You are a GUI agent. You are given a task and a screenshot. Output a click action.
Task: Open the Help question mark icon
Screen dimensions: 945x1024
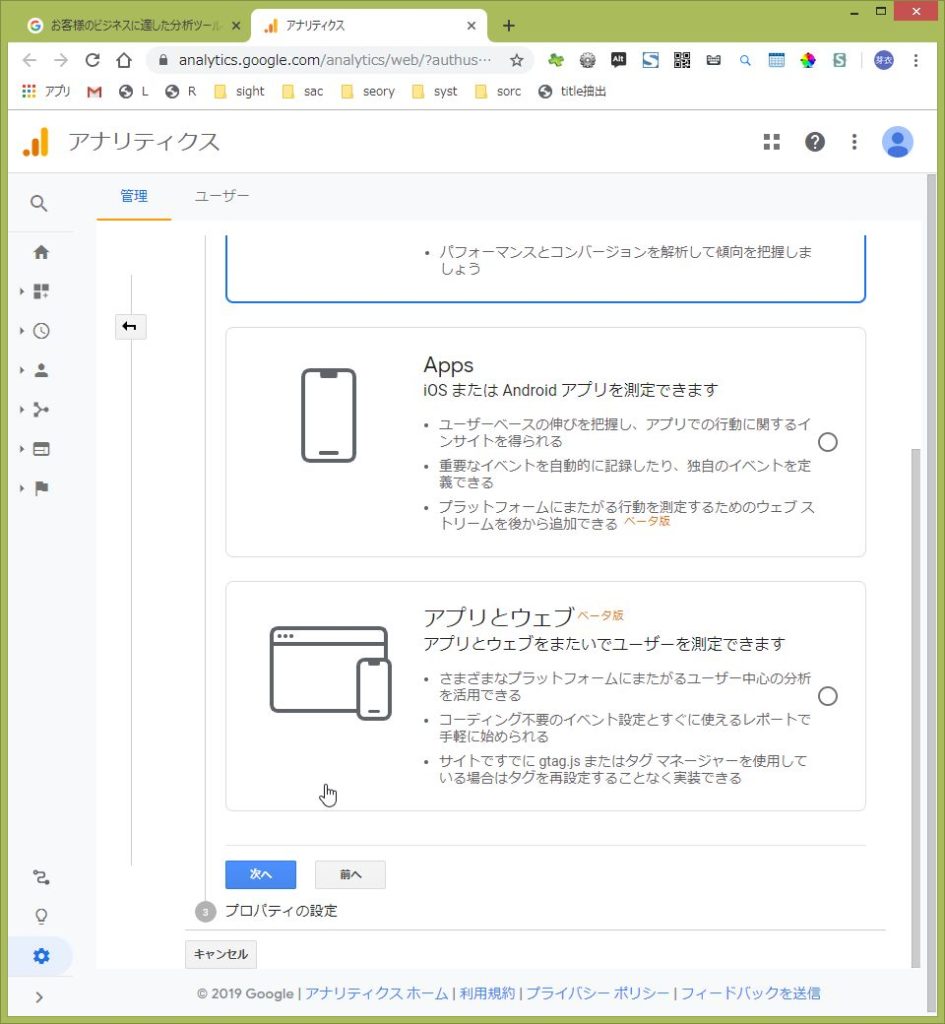point(814,142)
